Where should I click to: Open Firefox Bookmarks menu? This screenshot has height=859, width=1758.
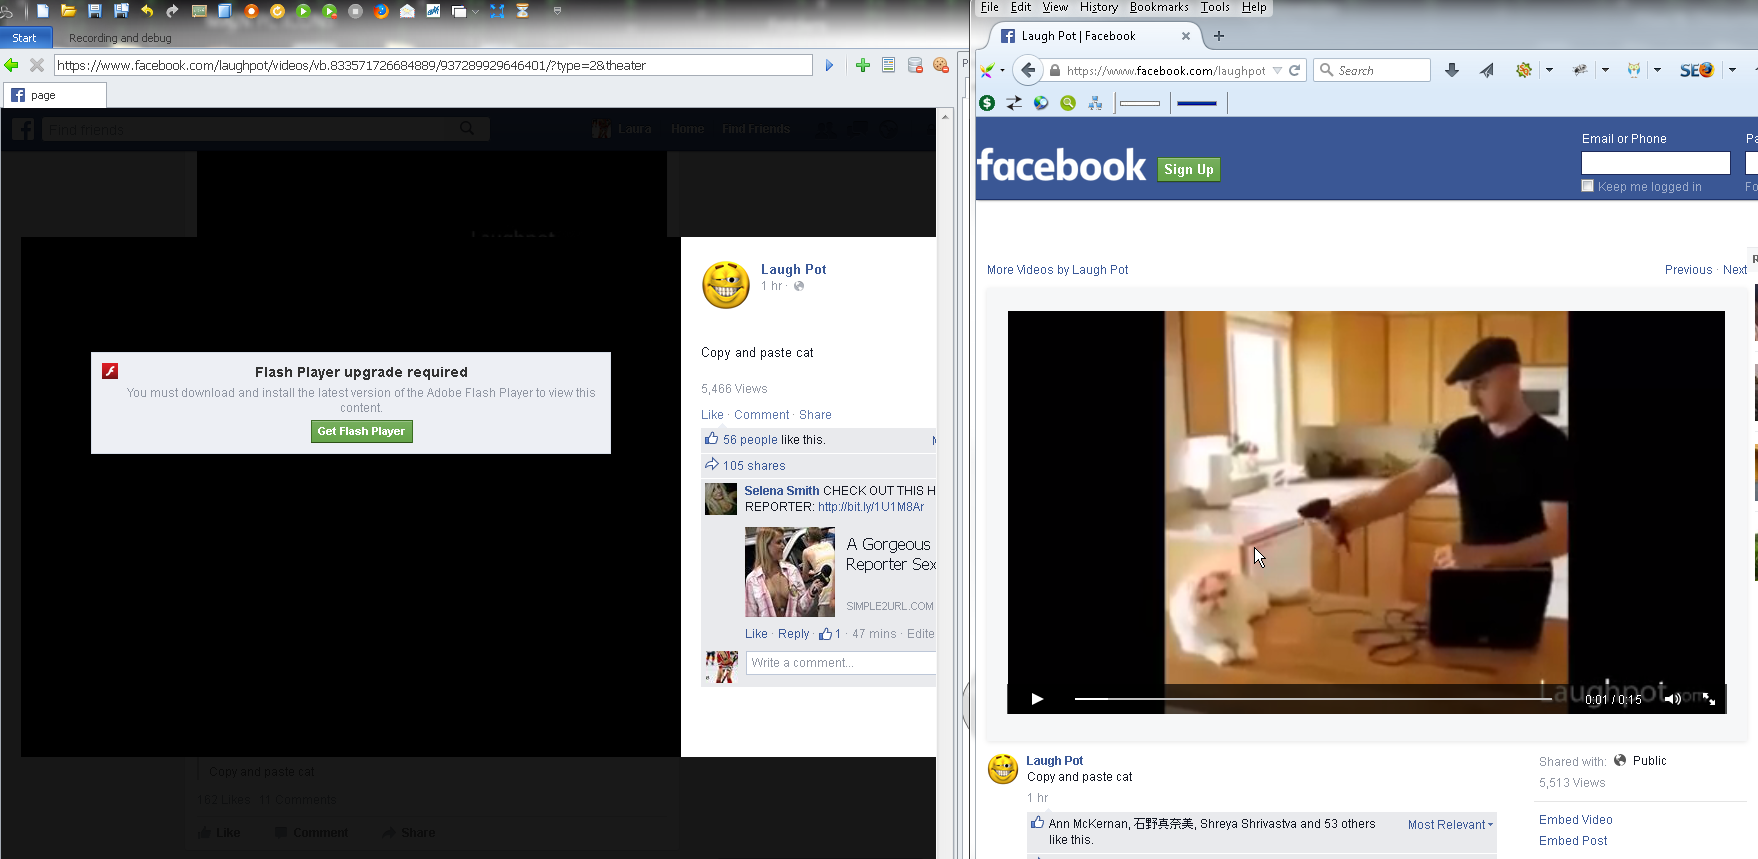click(1159, 7)
